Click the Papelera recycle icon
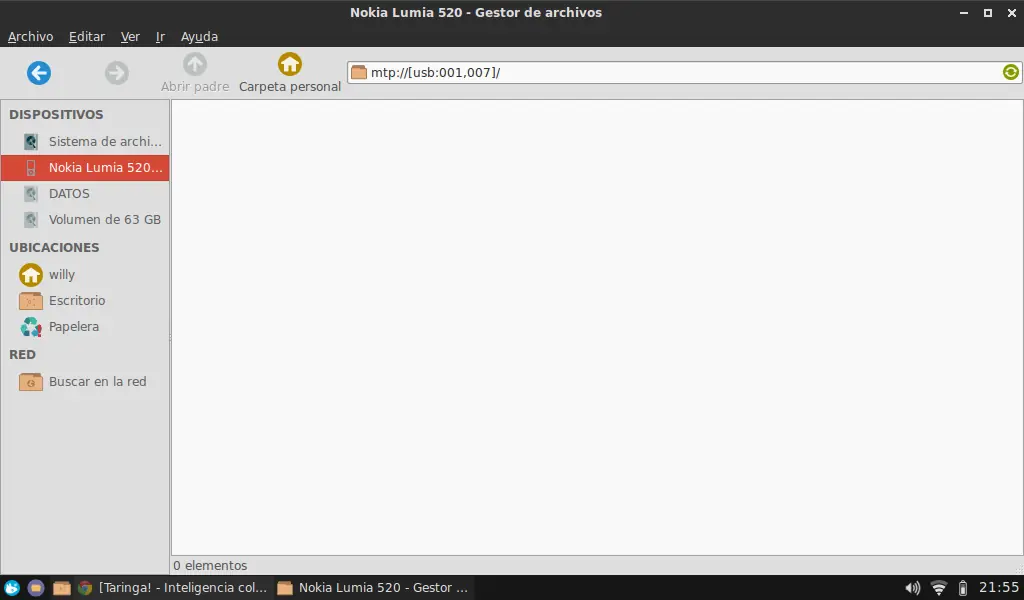 [x=31, y=326]
